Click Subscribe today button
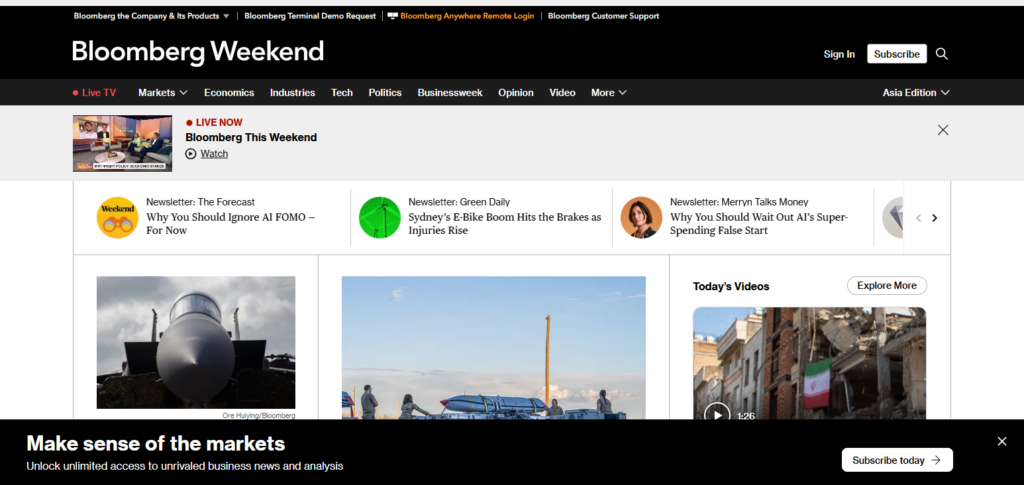 (897, 460)
